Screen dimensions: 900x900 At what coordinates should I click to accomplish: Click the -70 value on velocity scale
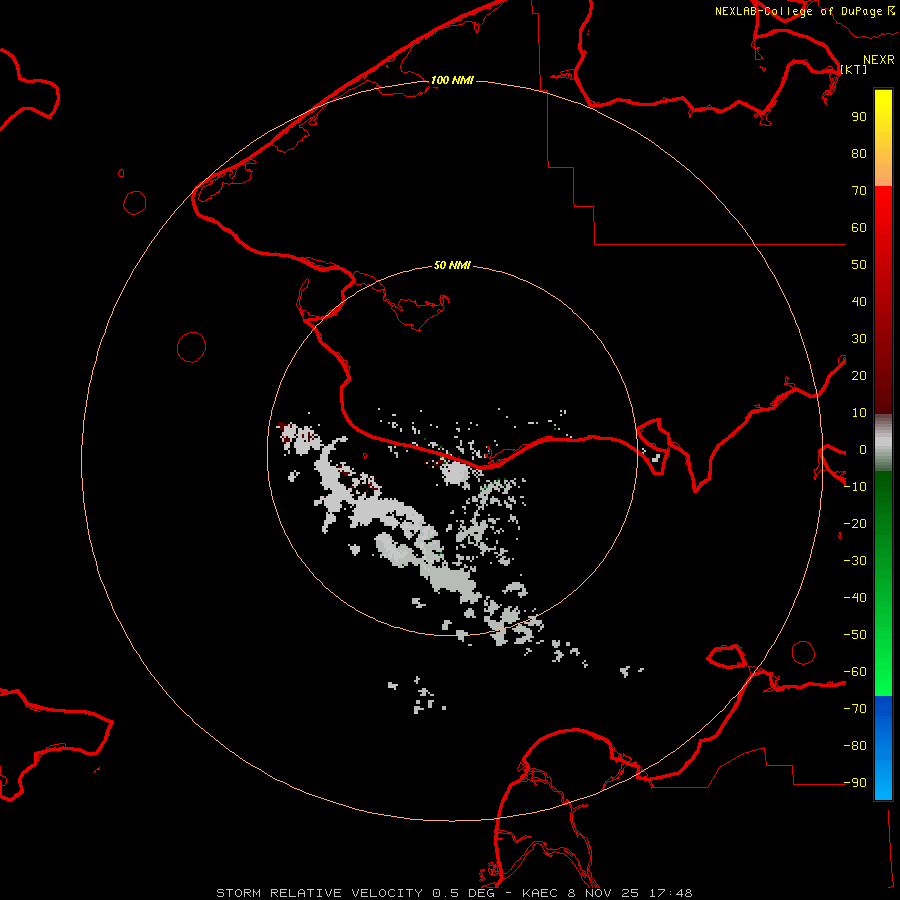[x=855, y=709]
